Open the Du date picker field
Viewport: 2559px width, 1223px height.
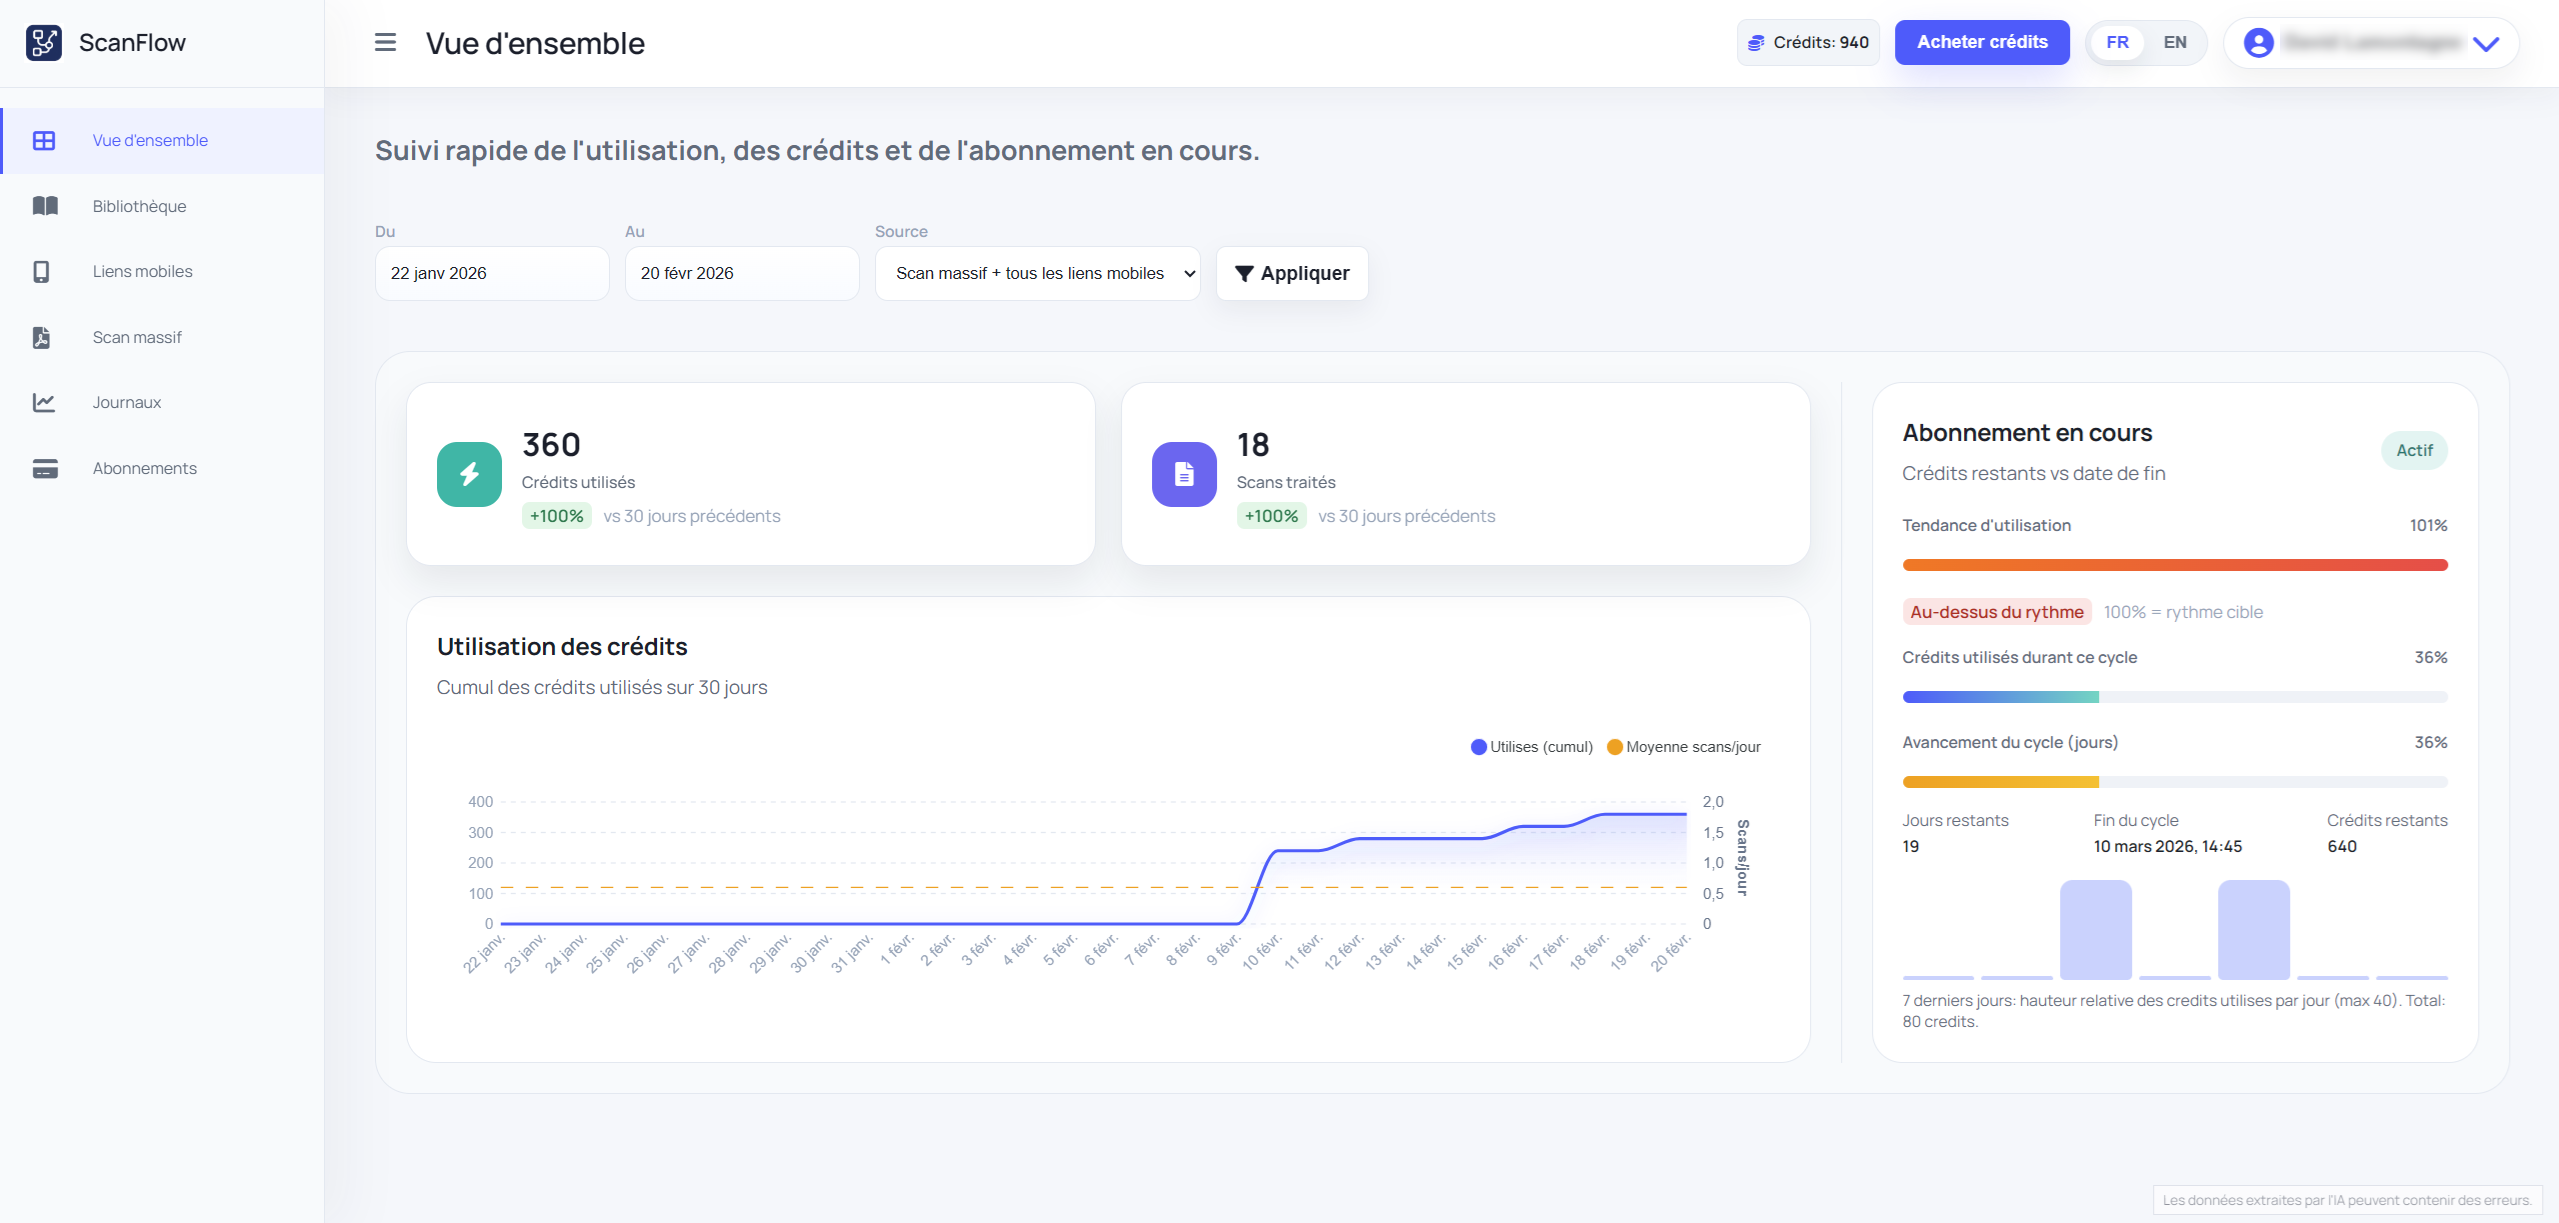pos(492,274)
